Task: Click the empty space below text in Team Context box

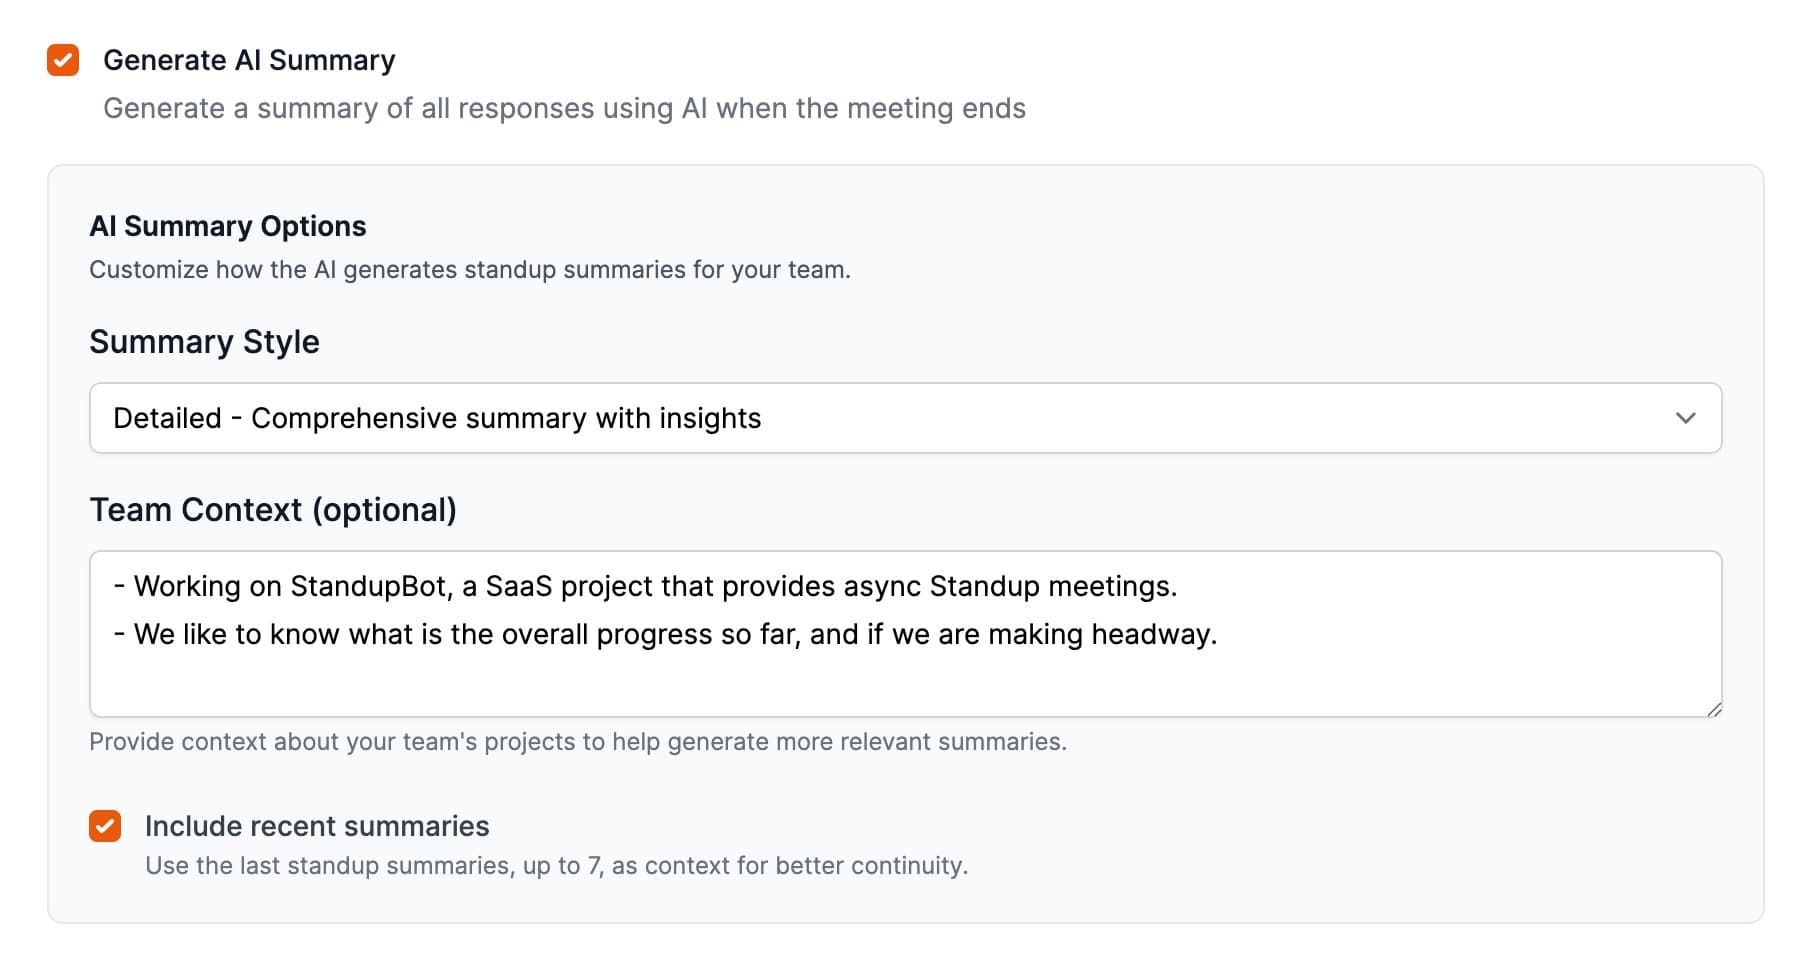Action: coord(904,685)
